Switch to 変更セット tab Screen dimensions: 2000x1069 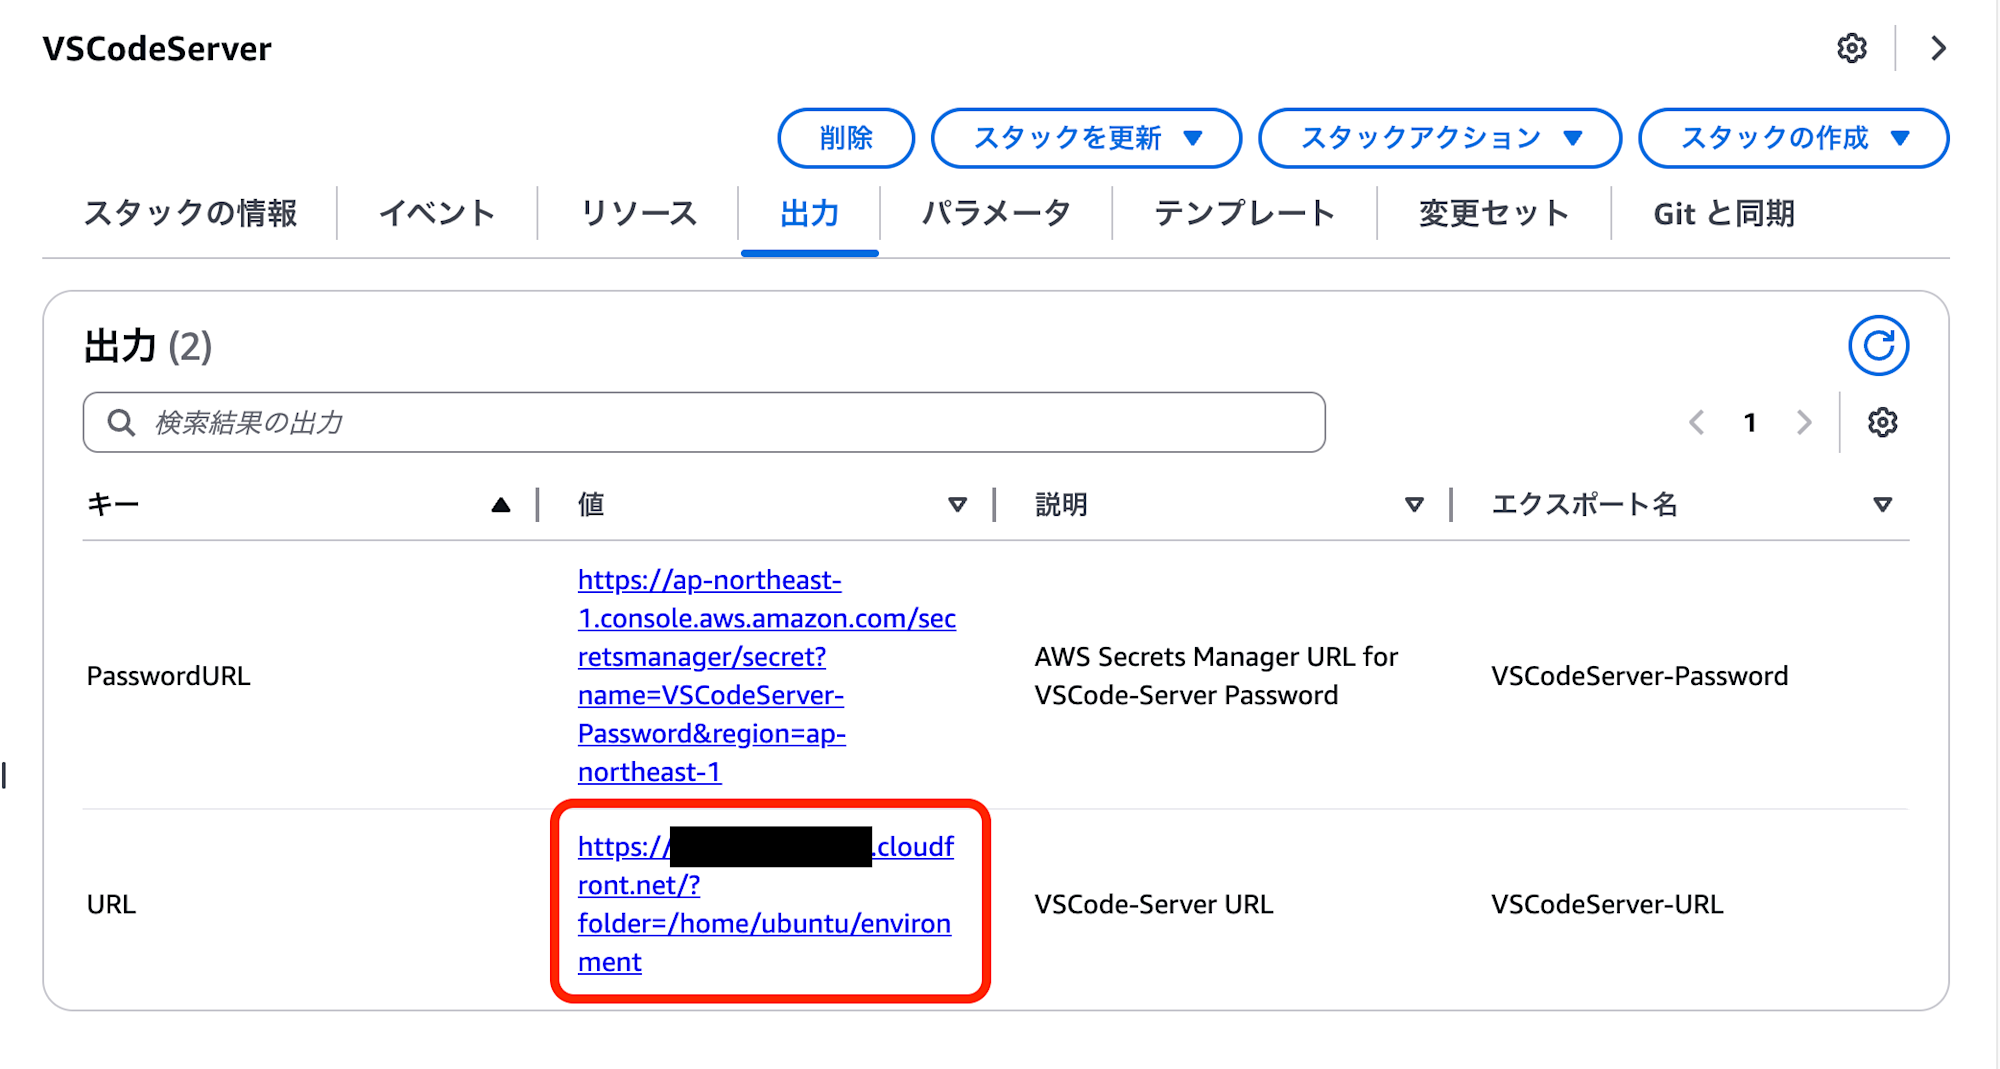[x=1493, y=213]
